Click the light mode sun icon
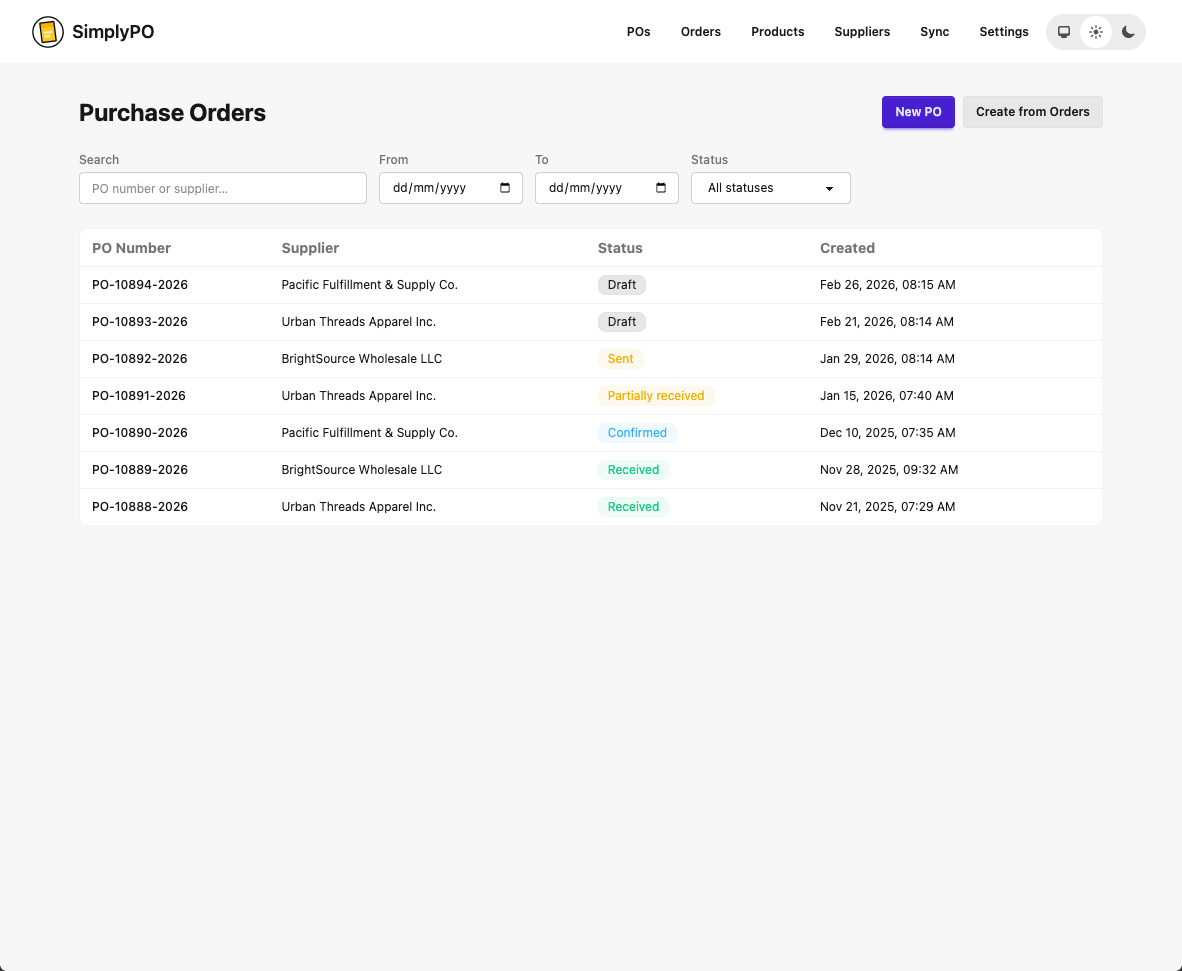The width and height of the screenshot is (1182, 971). point(1095,31)
